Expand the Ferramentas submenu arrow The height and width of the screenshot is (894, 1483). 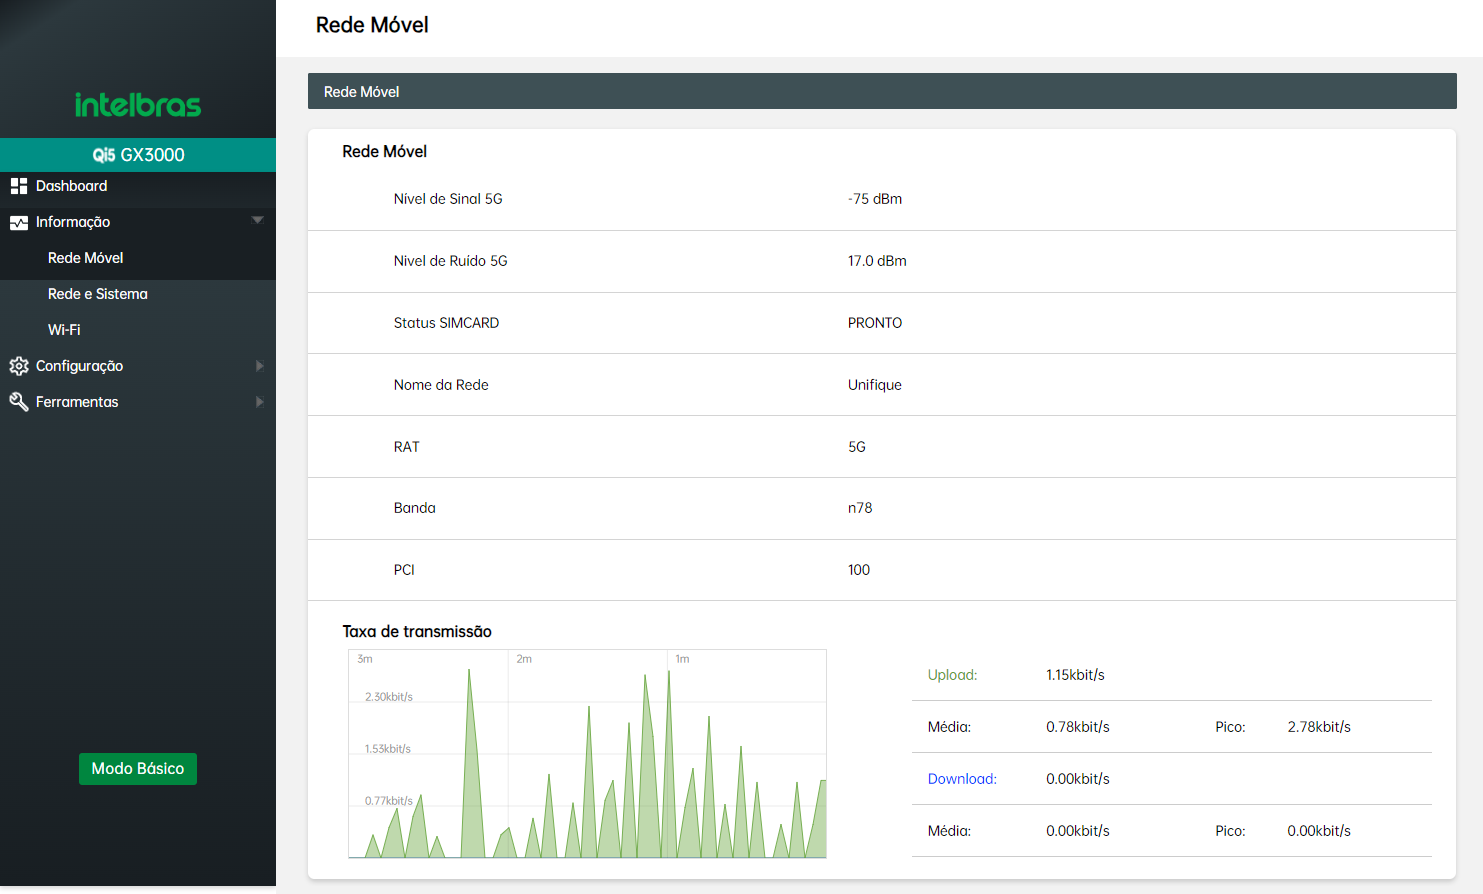(x=260, y=402)
